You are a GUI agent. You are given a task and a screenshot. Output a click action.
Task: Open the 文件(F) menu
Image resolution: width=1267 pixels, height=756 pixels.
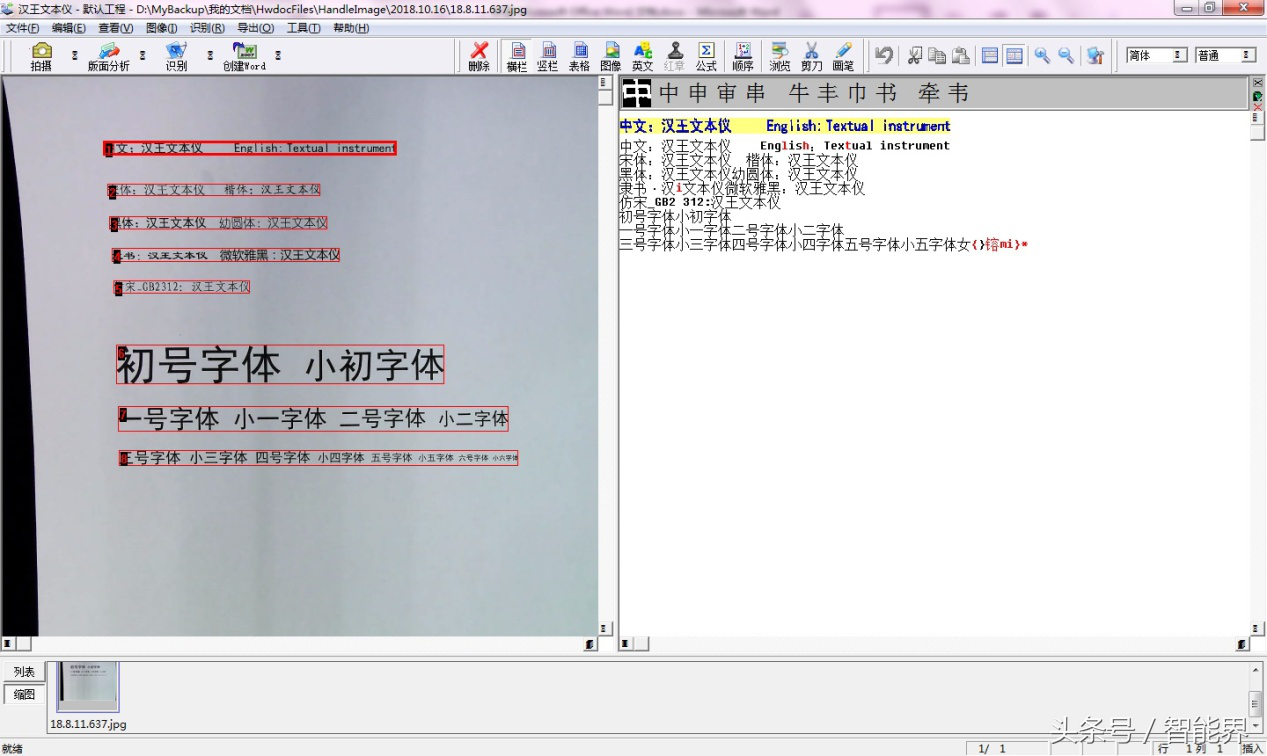pyautogui.click(x=23, y=28)
